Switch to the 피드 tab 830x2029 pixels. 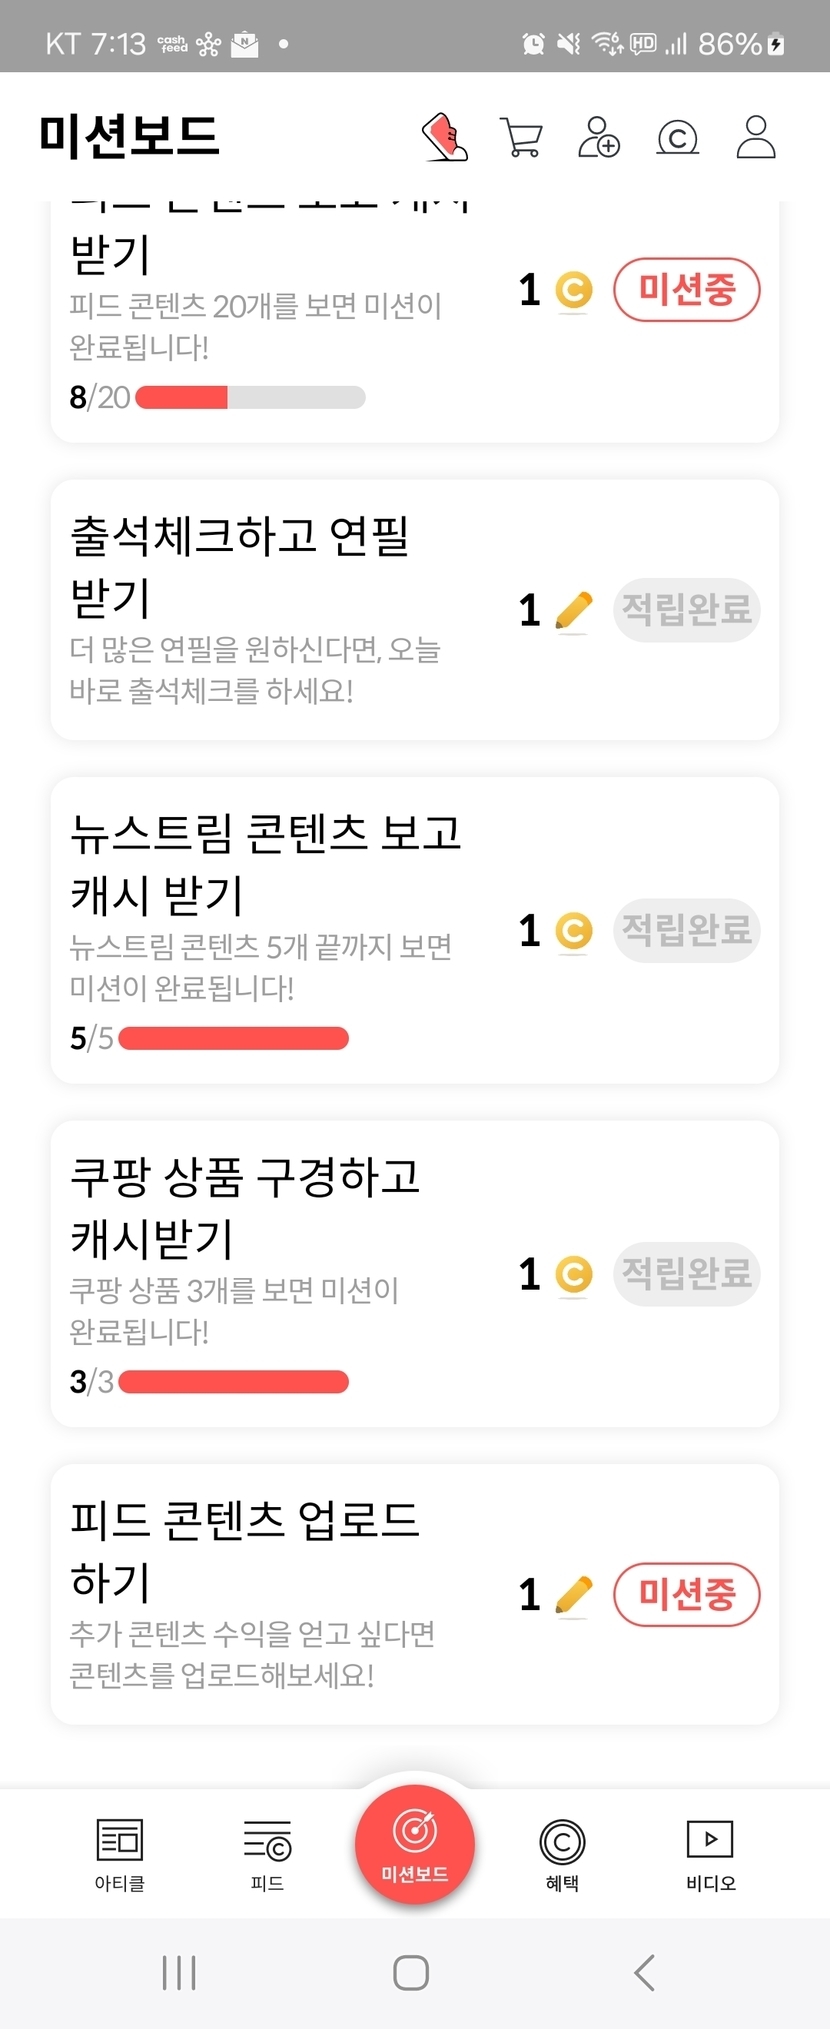(x=267, y=1854)
